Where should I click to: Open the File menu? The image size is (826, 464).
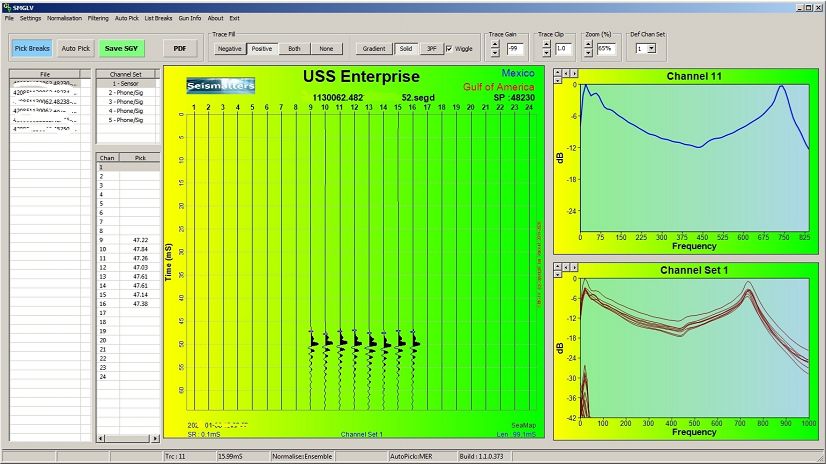coord(9,18)
